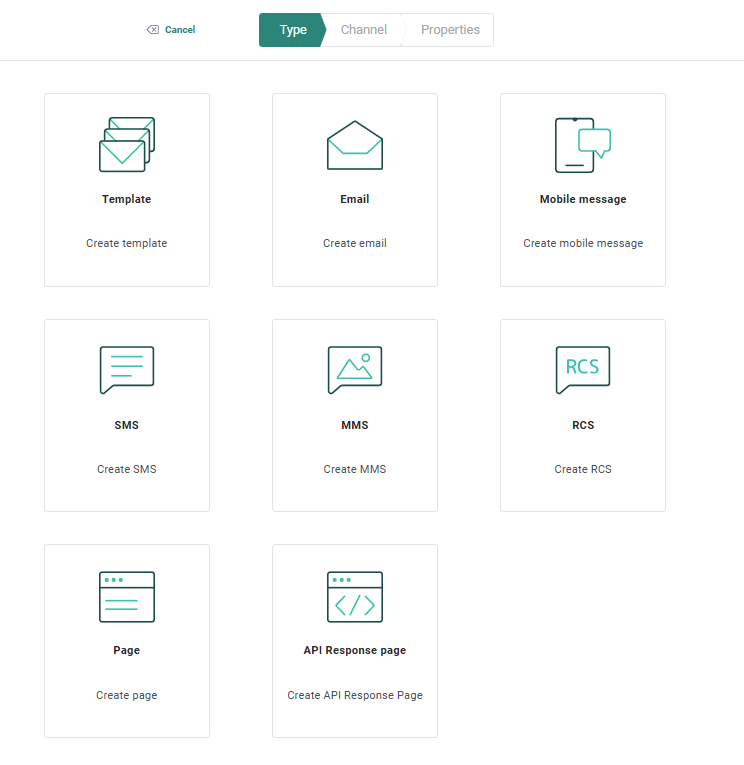Click the stacked envelopes Template icon
This screenshot has height=765, width=744.
click(127, 145)
